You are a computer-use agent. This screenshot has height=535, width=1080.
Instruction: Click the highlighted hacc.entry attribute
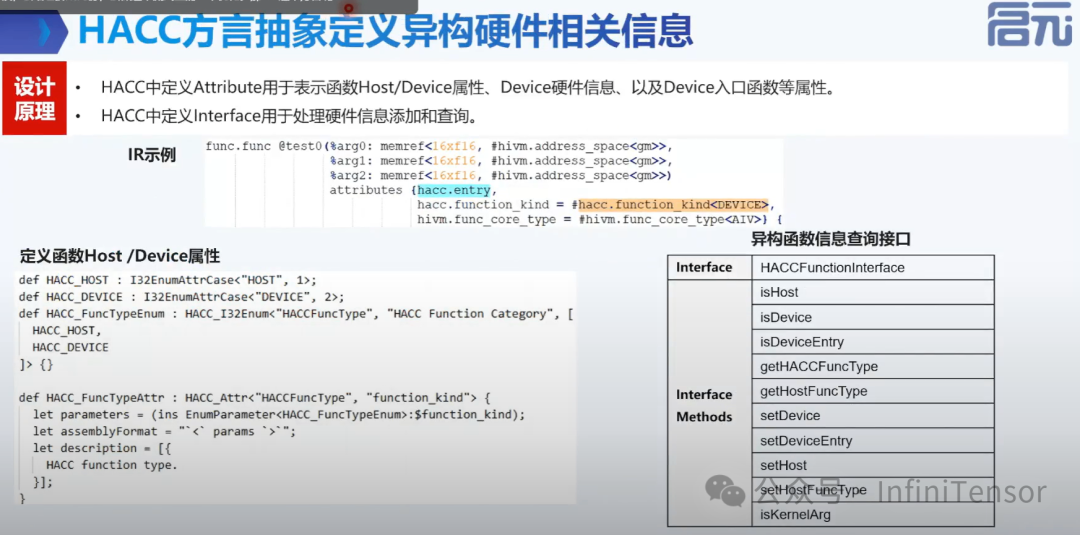tap(453, 190)
